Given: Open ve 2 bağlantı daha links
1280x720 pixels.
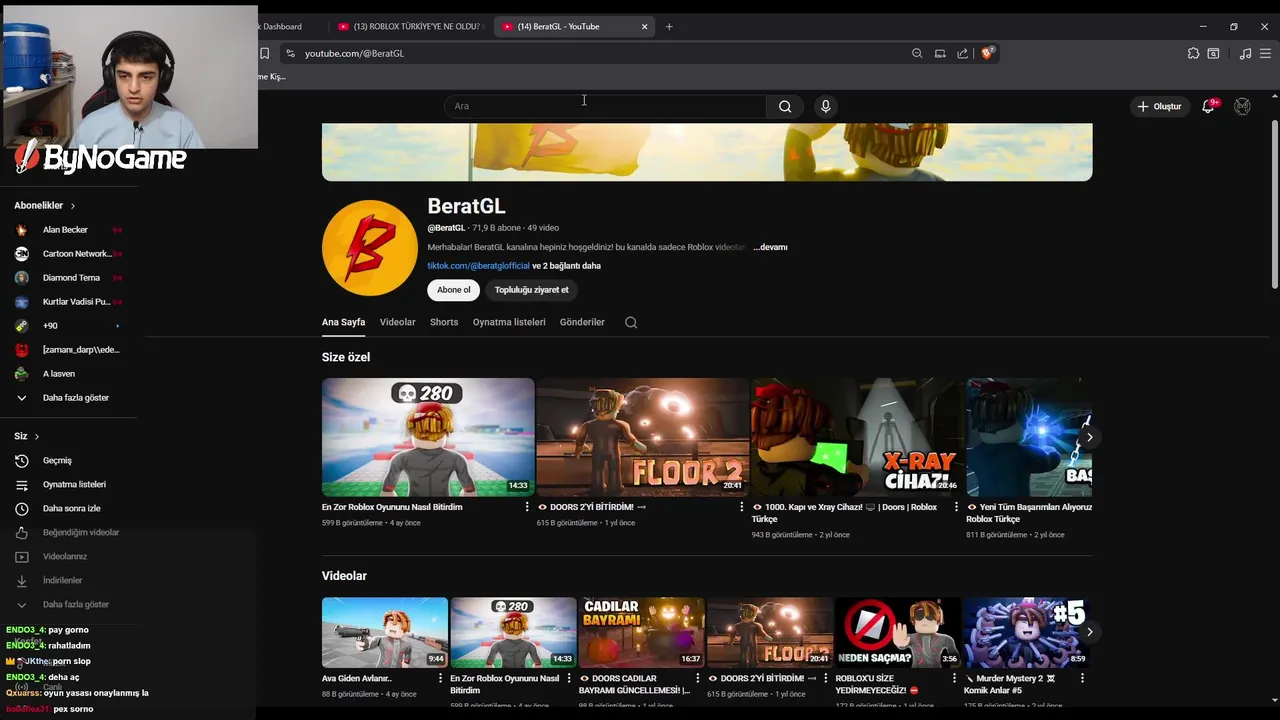Looking at the screenshot, I should (566, 266).
